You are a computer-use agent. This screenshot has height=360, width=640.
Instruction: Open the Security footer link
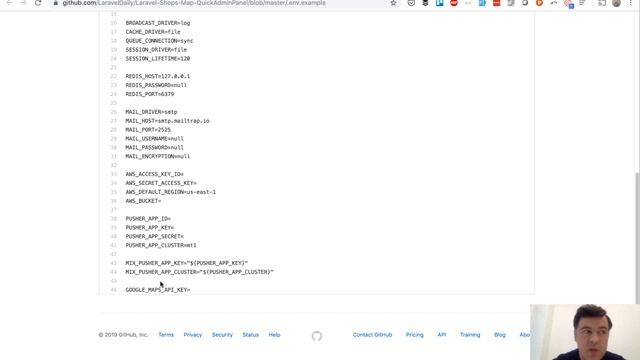click(222, 335)
